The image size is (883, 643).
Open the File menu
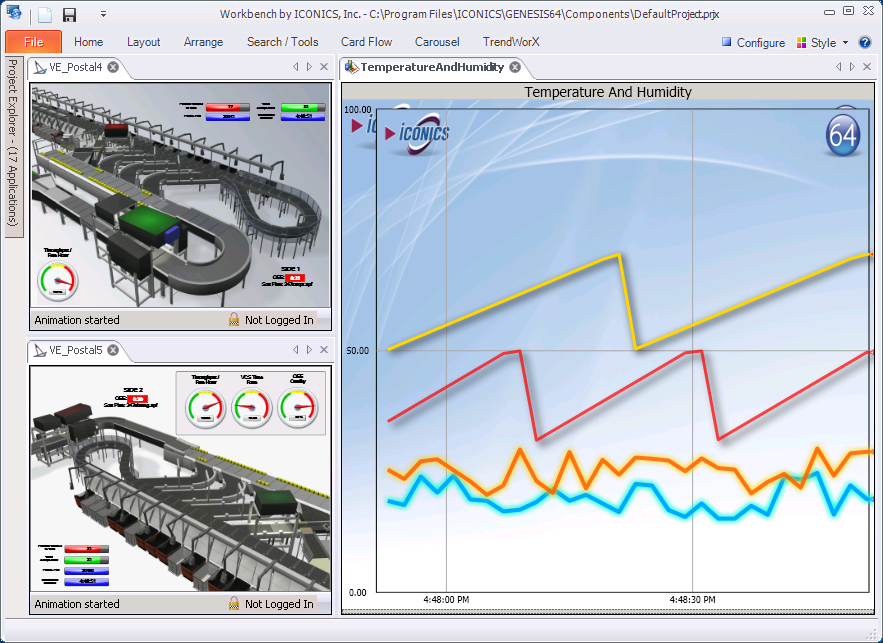pos(33,42)
